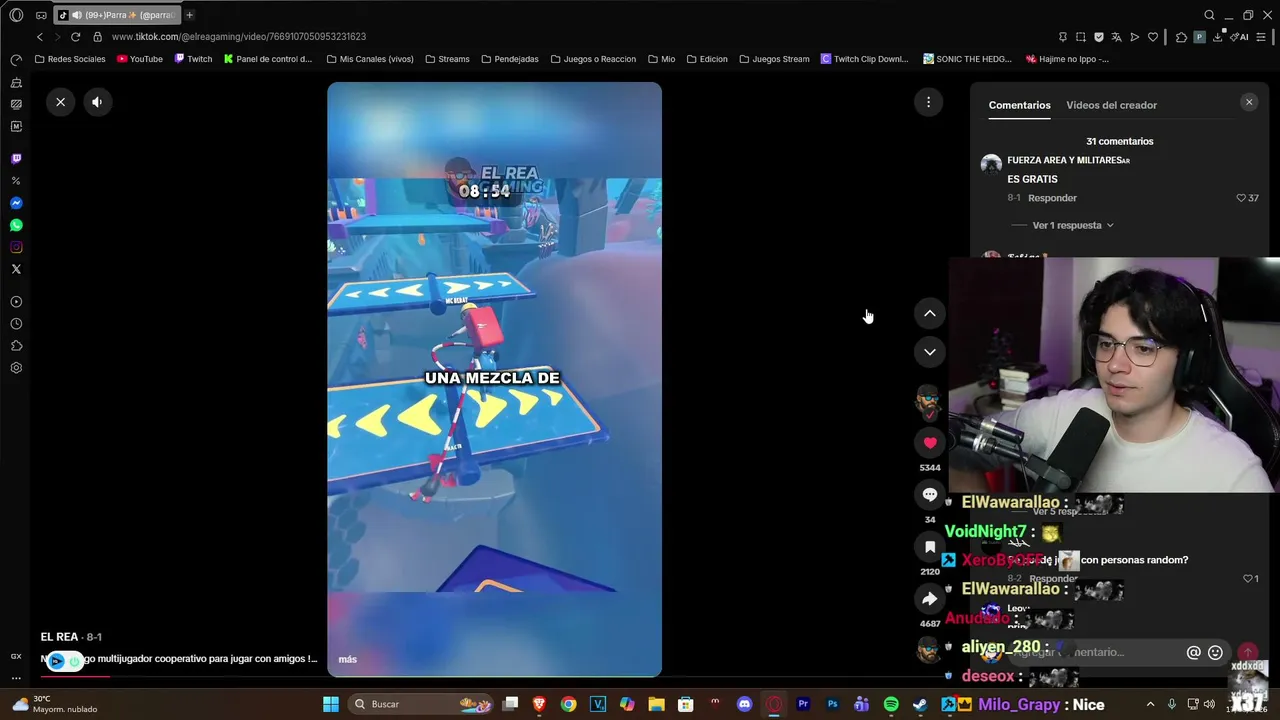Image resolution: width=1280 pixels, height=720 pixels.
Task: Open the three-dot video options menu
Action: coord(928,102)
